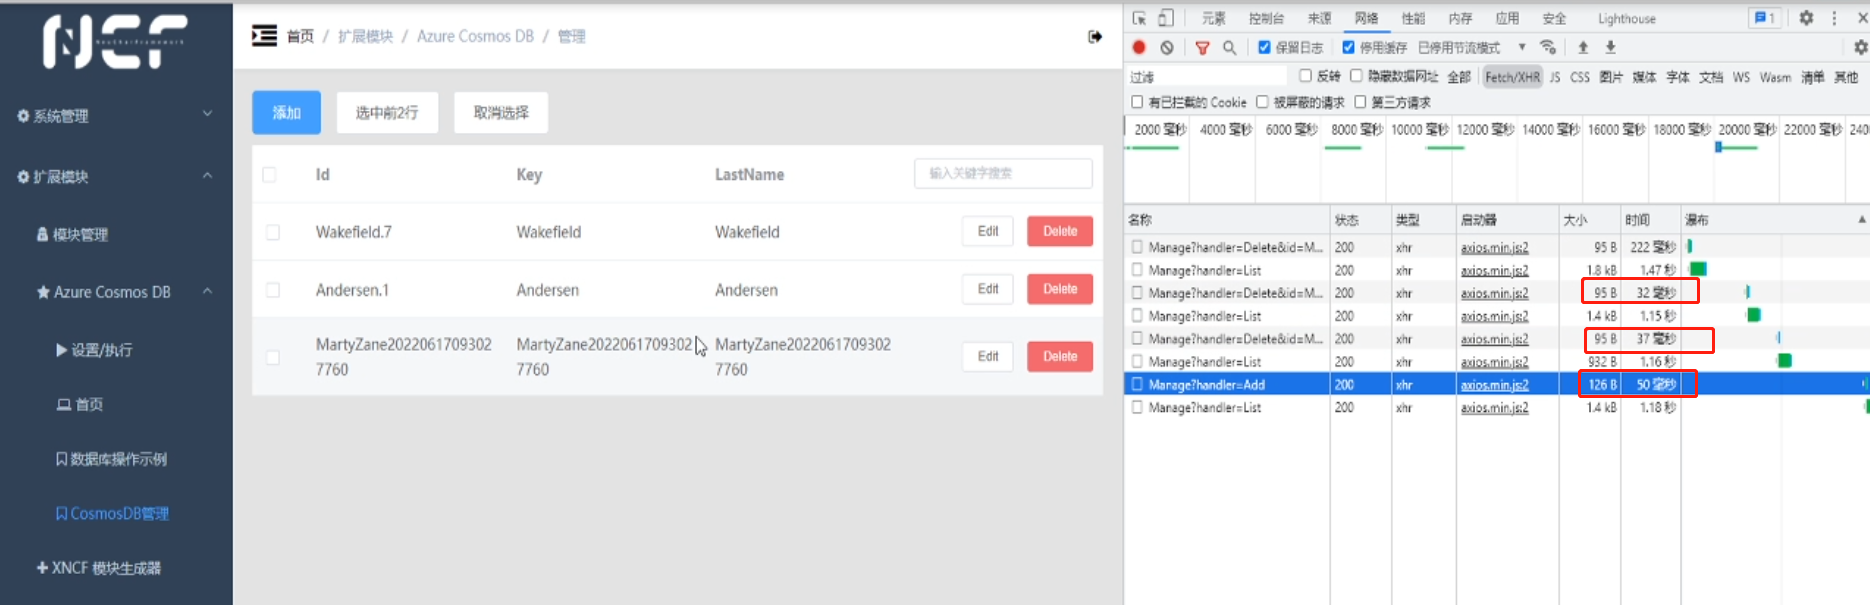Expand the 系统管理 sidebar menu
The width and height of the screenshot is (1870, 605).
115,116
